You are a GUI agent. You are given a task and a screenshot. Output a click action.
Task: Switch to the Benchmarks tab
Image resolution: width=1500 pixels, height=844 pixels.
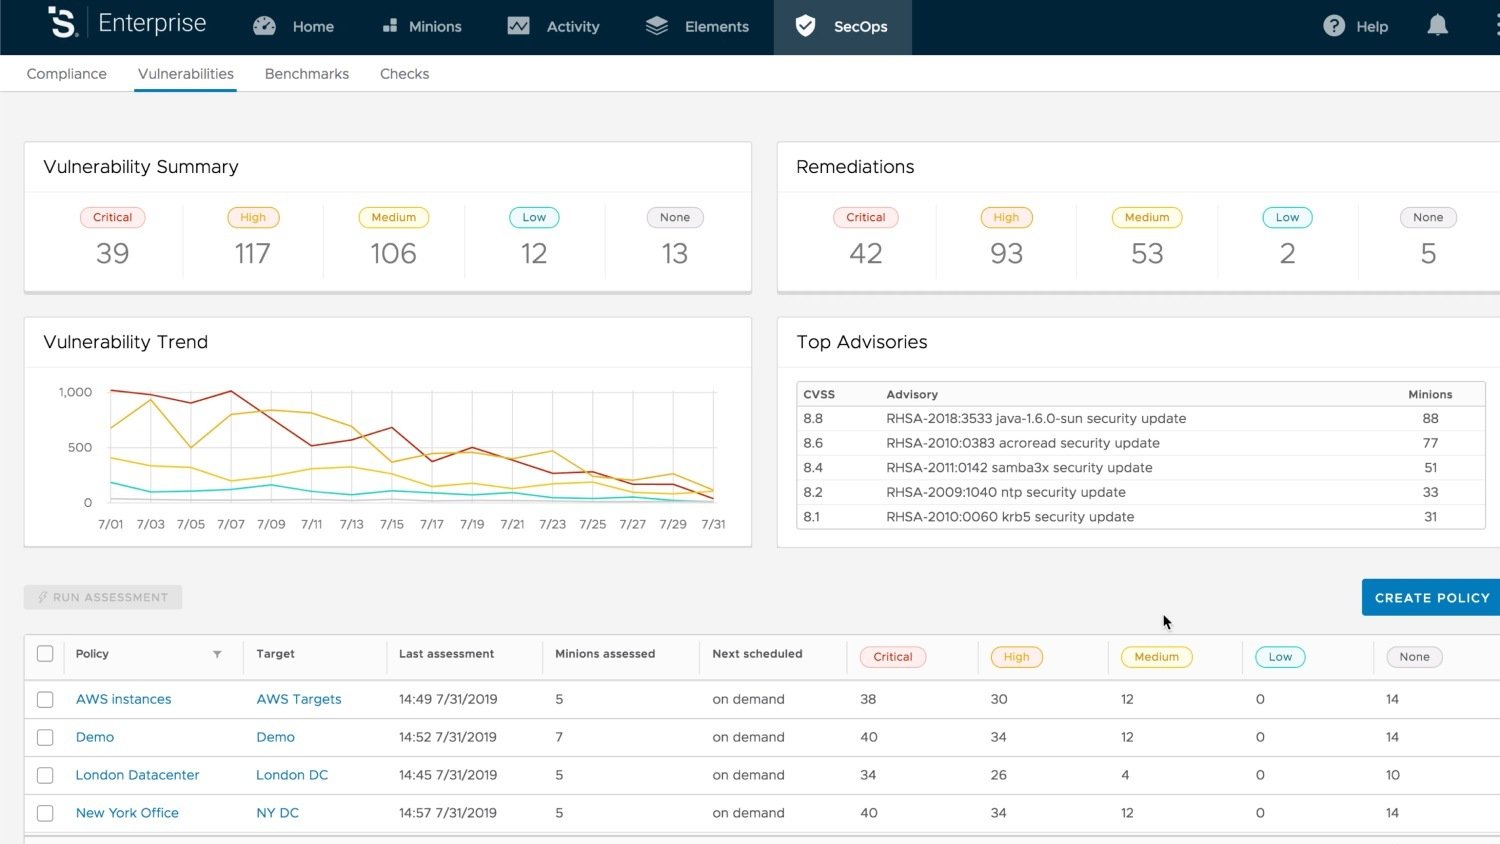[306, 73]
